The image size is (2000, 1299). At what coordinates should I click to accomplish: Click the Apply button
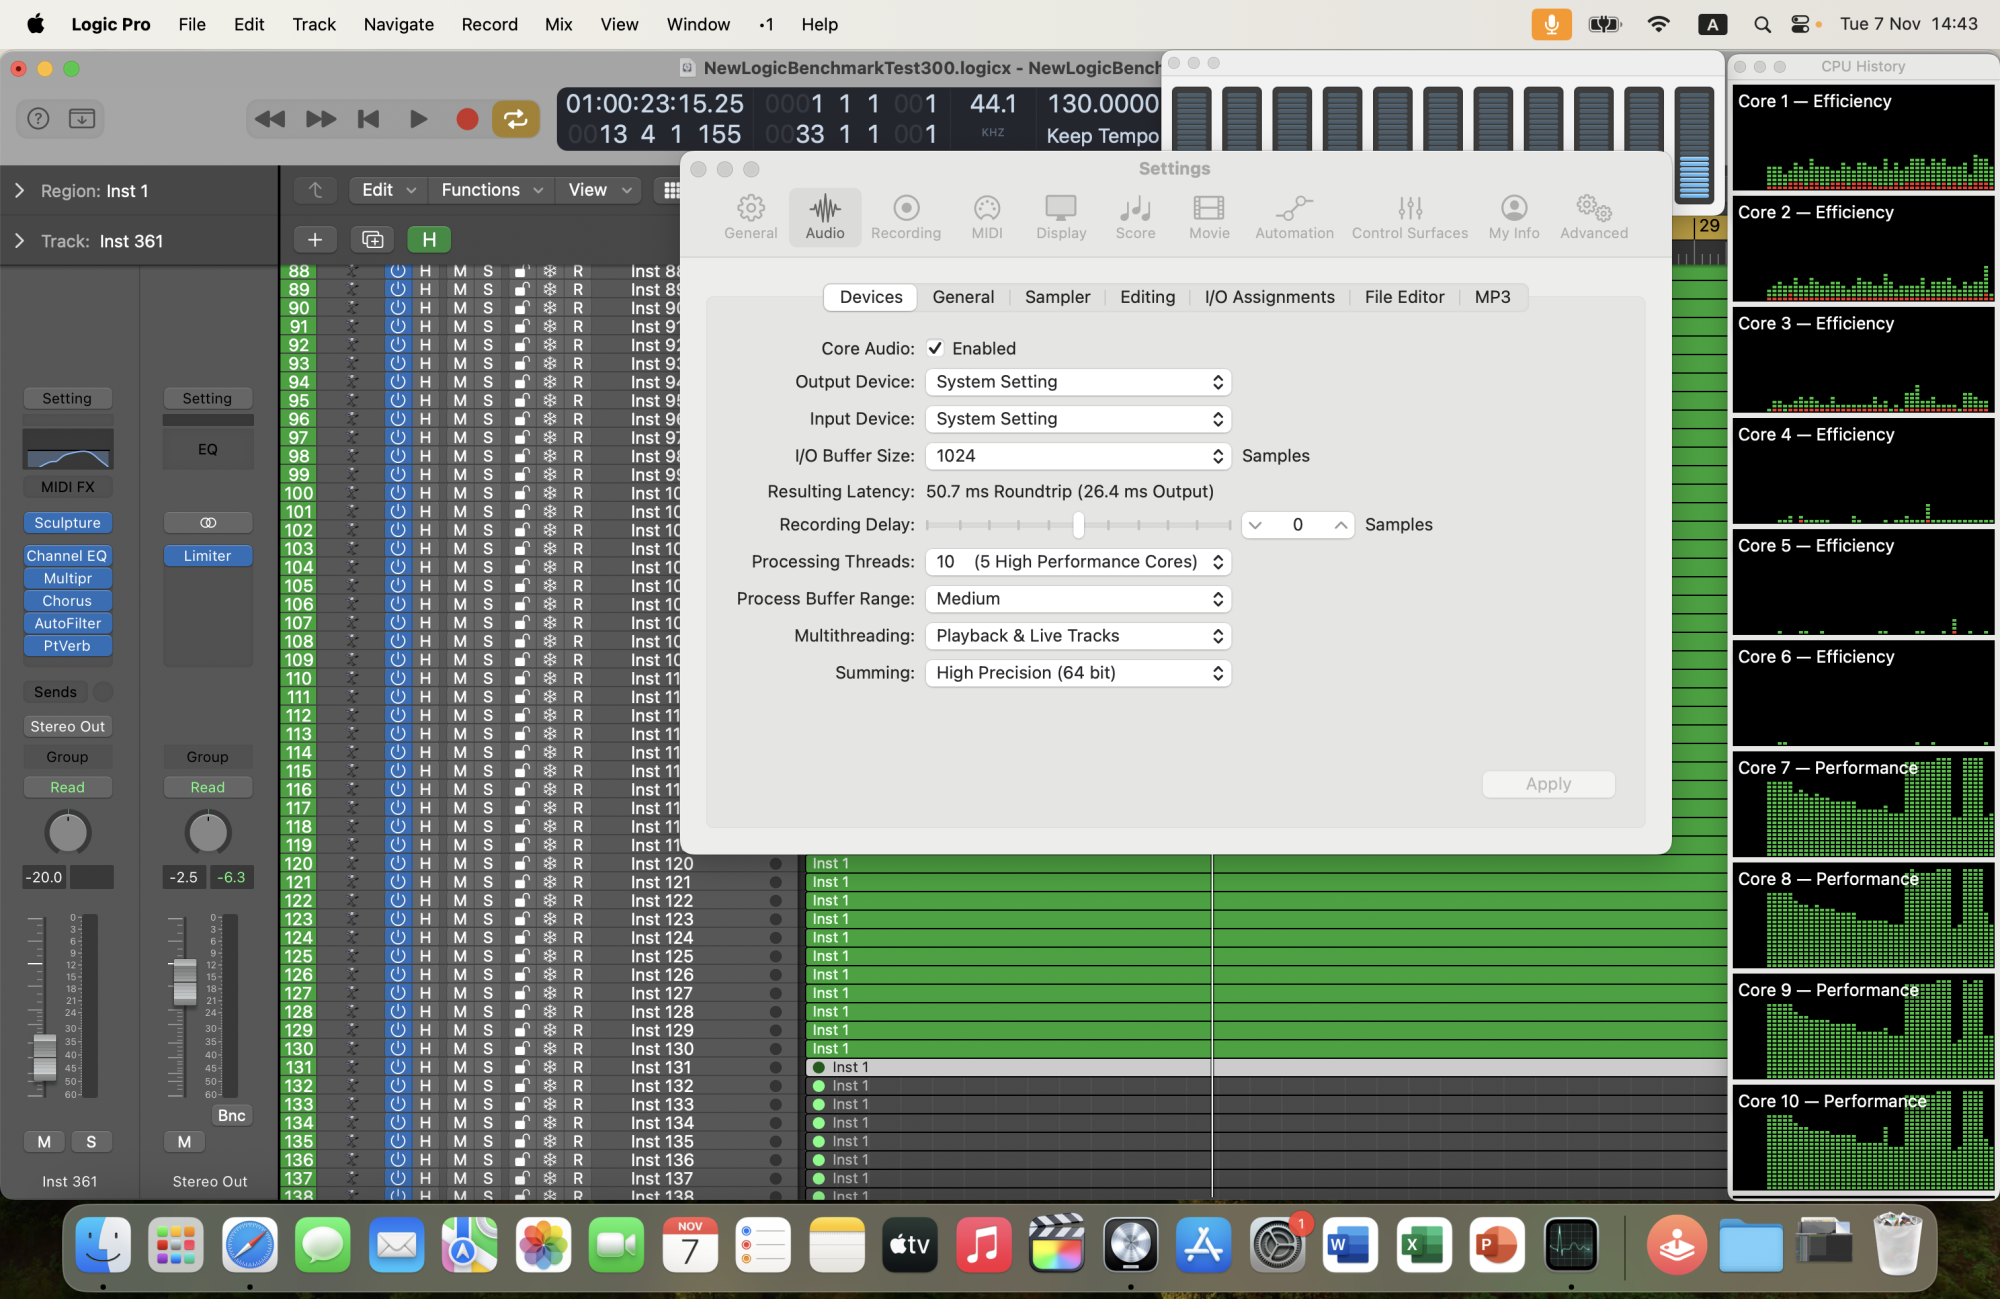pos(1547,784)
